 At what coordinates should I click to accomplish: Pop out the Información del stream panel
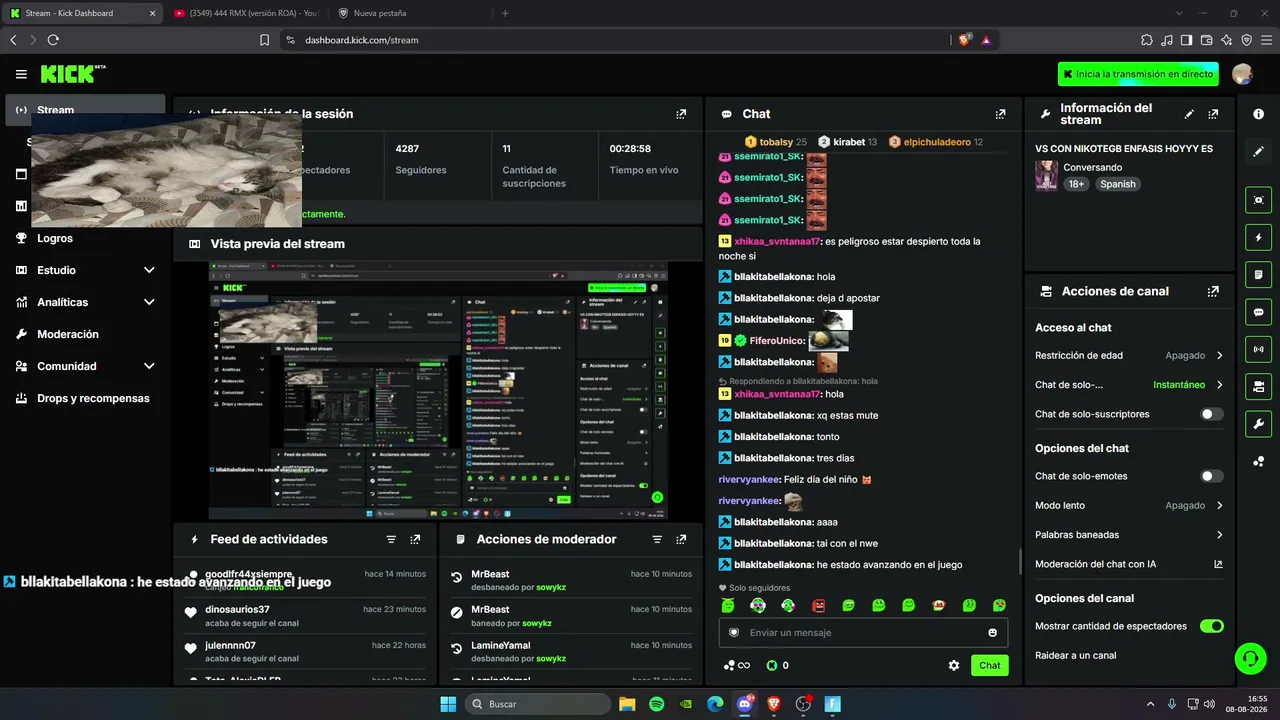coord(1213,114)
